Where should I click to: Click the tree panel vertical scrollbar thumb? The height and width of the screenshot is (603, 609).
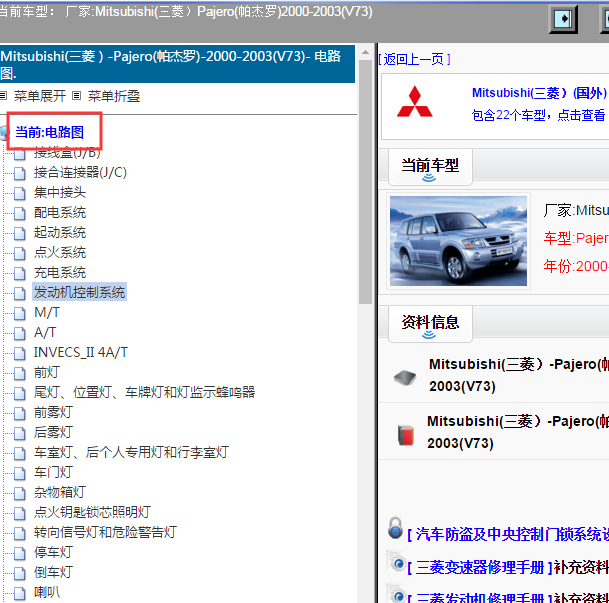tap(365, 182)
